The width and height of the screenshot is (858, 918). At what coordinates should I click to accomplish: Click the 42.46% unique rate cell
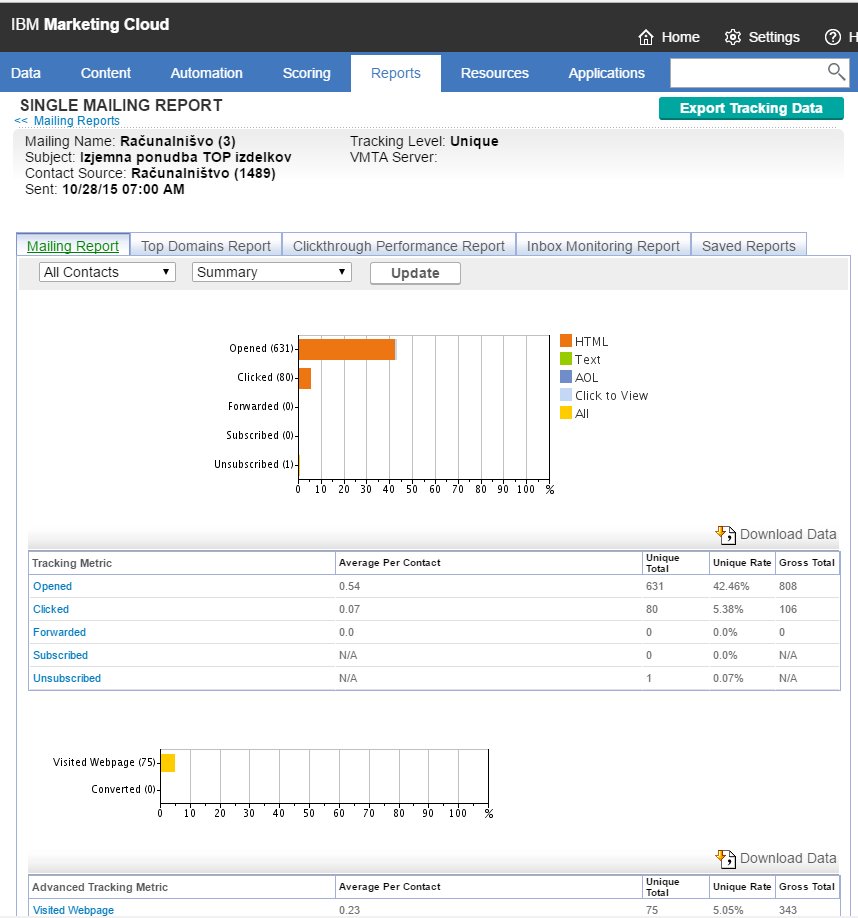pyautogui.click(x=731, y=586)
